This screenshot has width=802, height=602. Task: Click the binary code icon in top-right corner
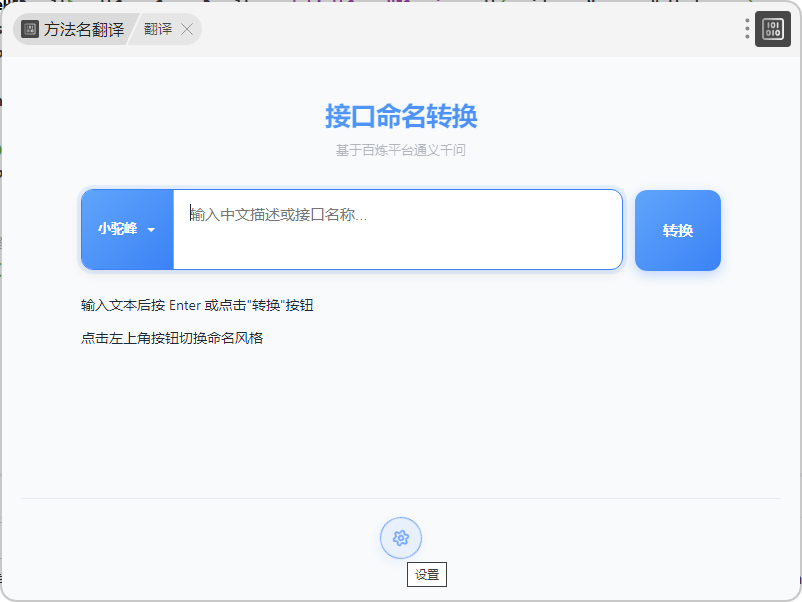pos(772,29)
